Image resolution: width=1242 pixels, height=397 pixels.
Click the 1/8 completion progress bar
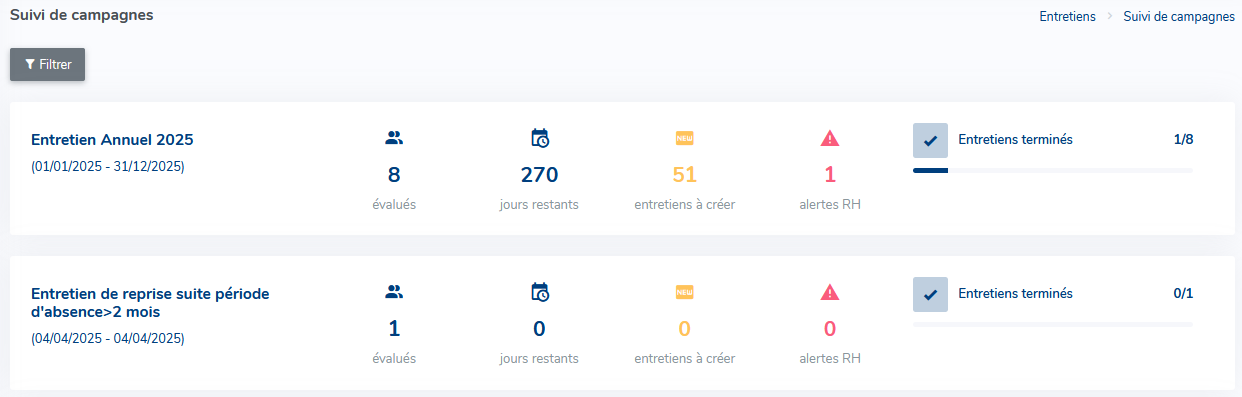pyautogui.click(x=1053, y=171)
